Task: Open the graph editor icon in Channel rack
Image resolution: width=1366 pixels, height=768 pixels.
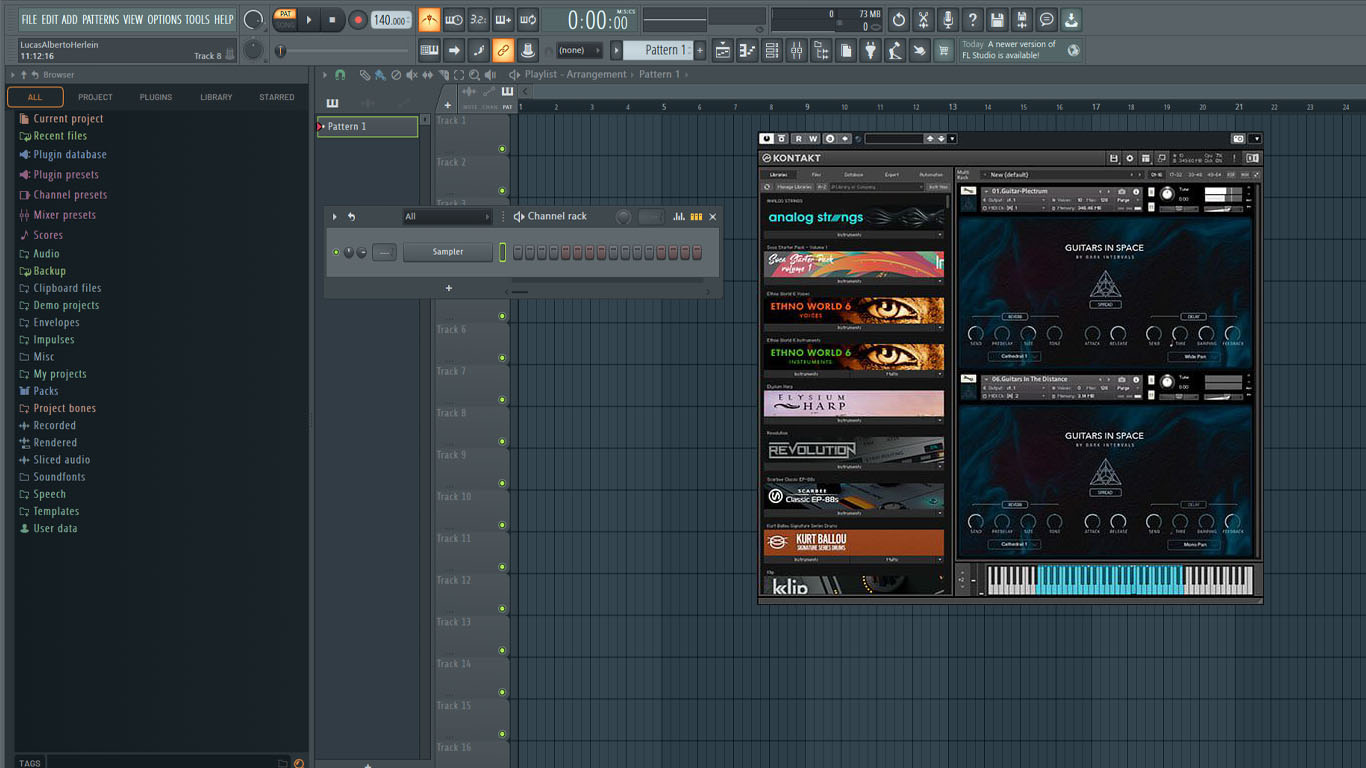Action: click(x=679, y=216)
